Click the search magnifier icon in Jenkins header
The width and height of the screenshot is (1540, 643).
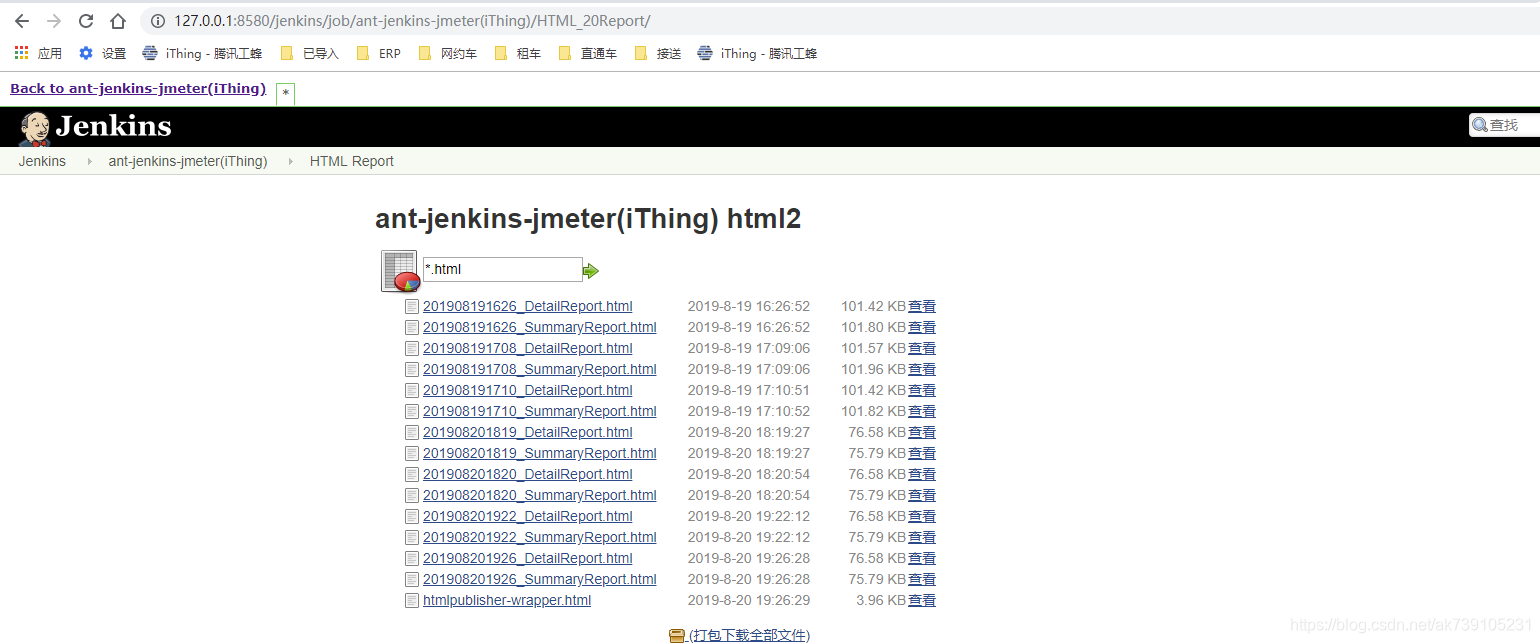pos(1479,125)
